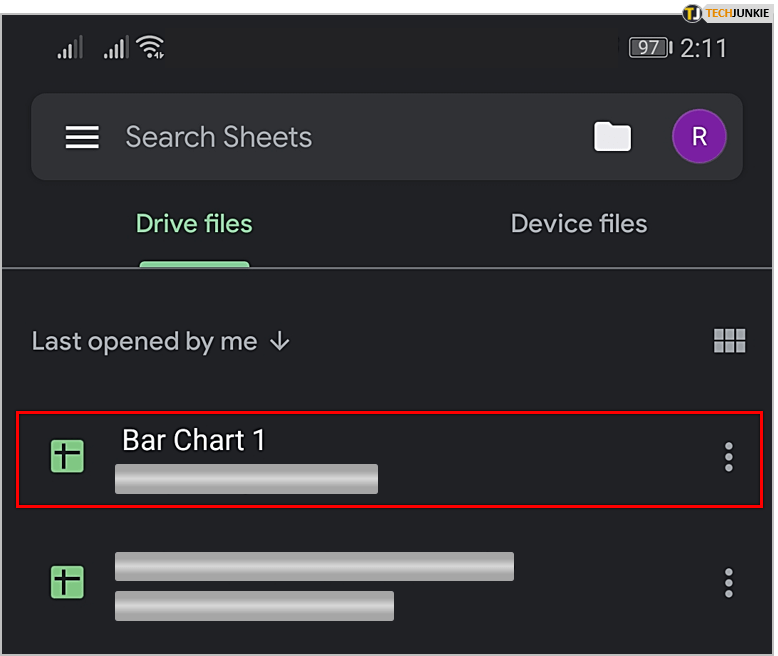
Task: Switch to the Device files tab
Action: (579, 224)
